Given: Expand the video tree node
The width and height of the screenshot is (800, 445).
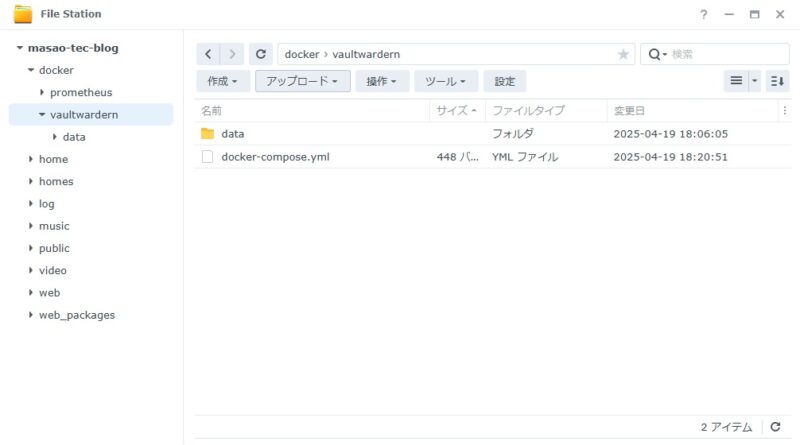Looking at the screenshot, I should (x=31, y=270).
